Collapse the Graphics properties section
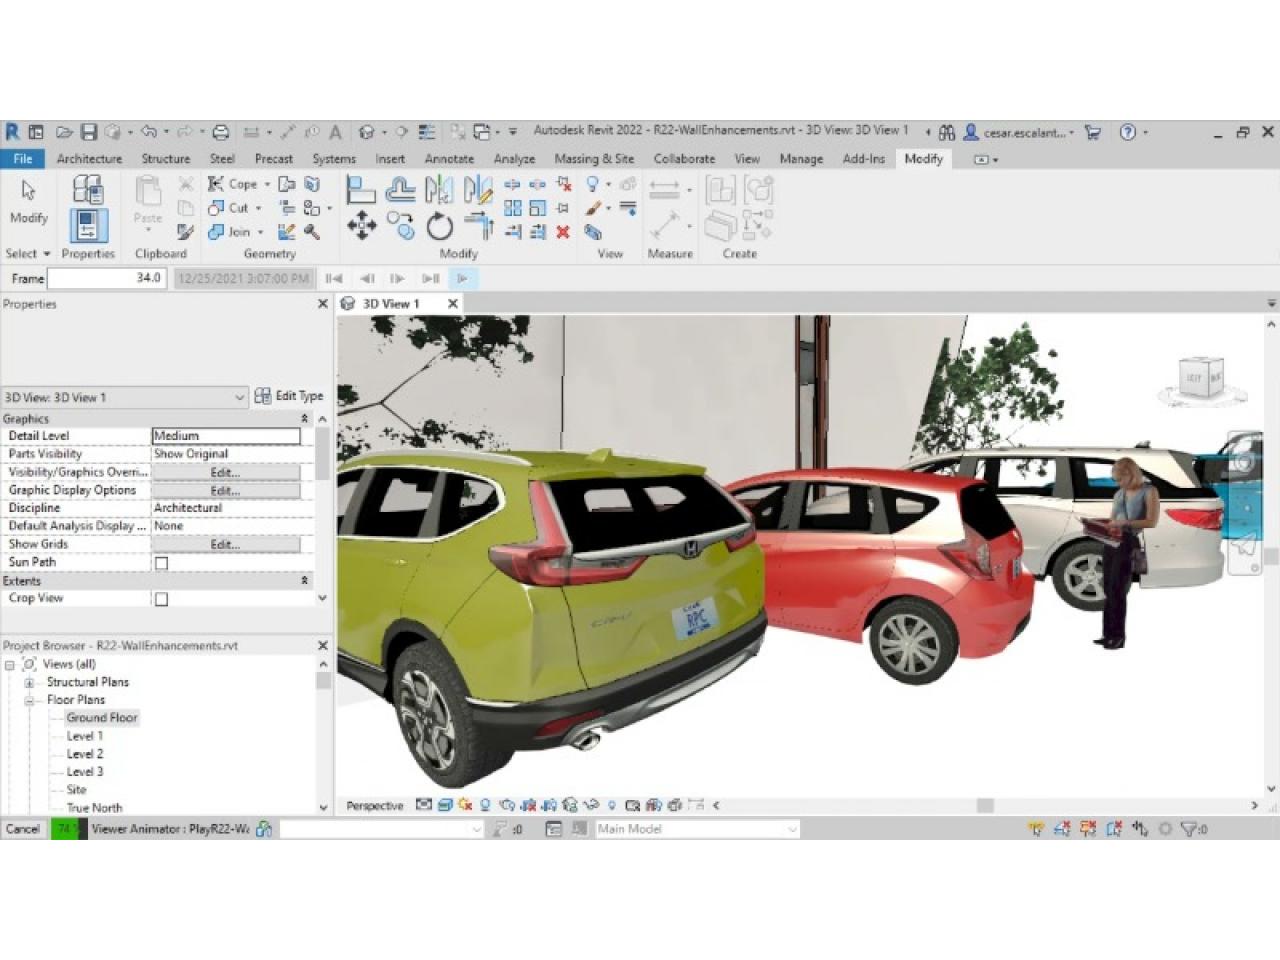 pyautogui.click(x=305, y=419)
